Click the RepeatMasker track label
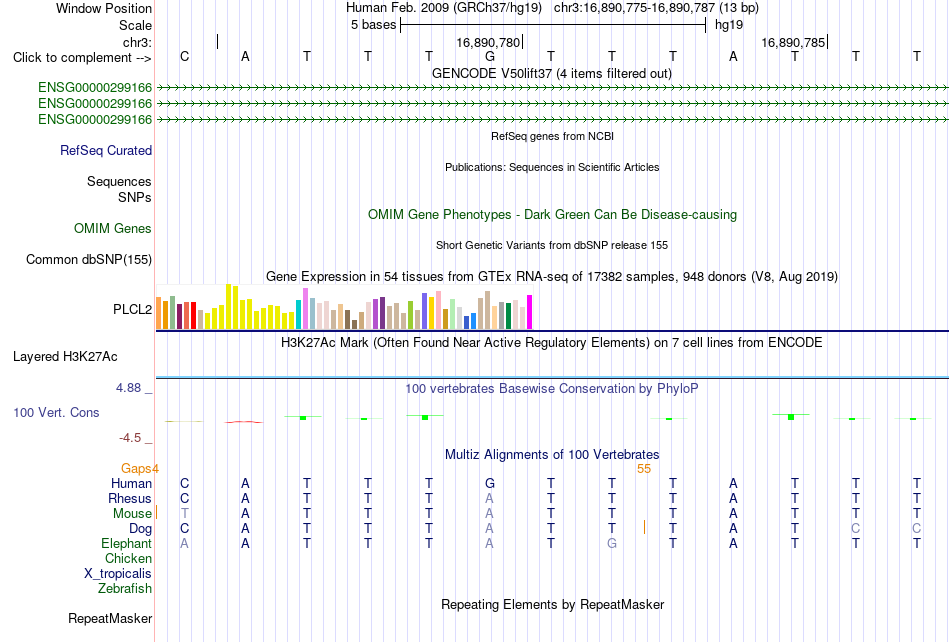The image size is (950, 642). coord(110,618)
